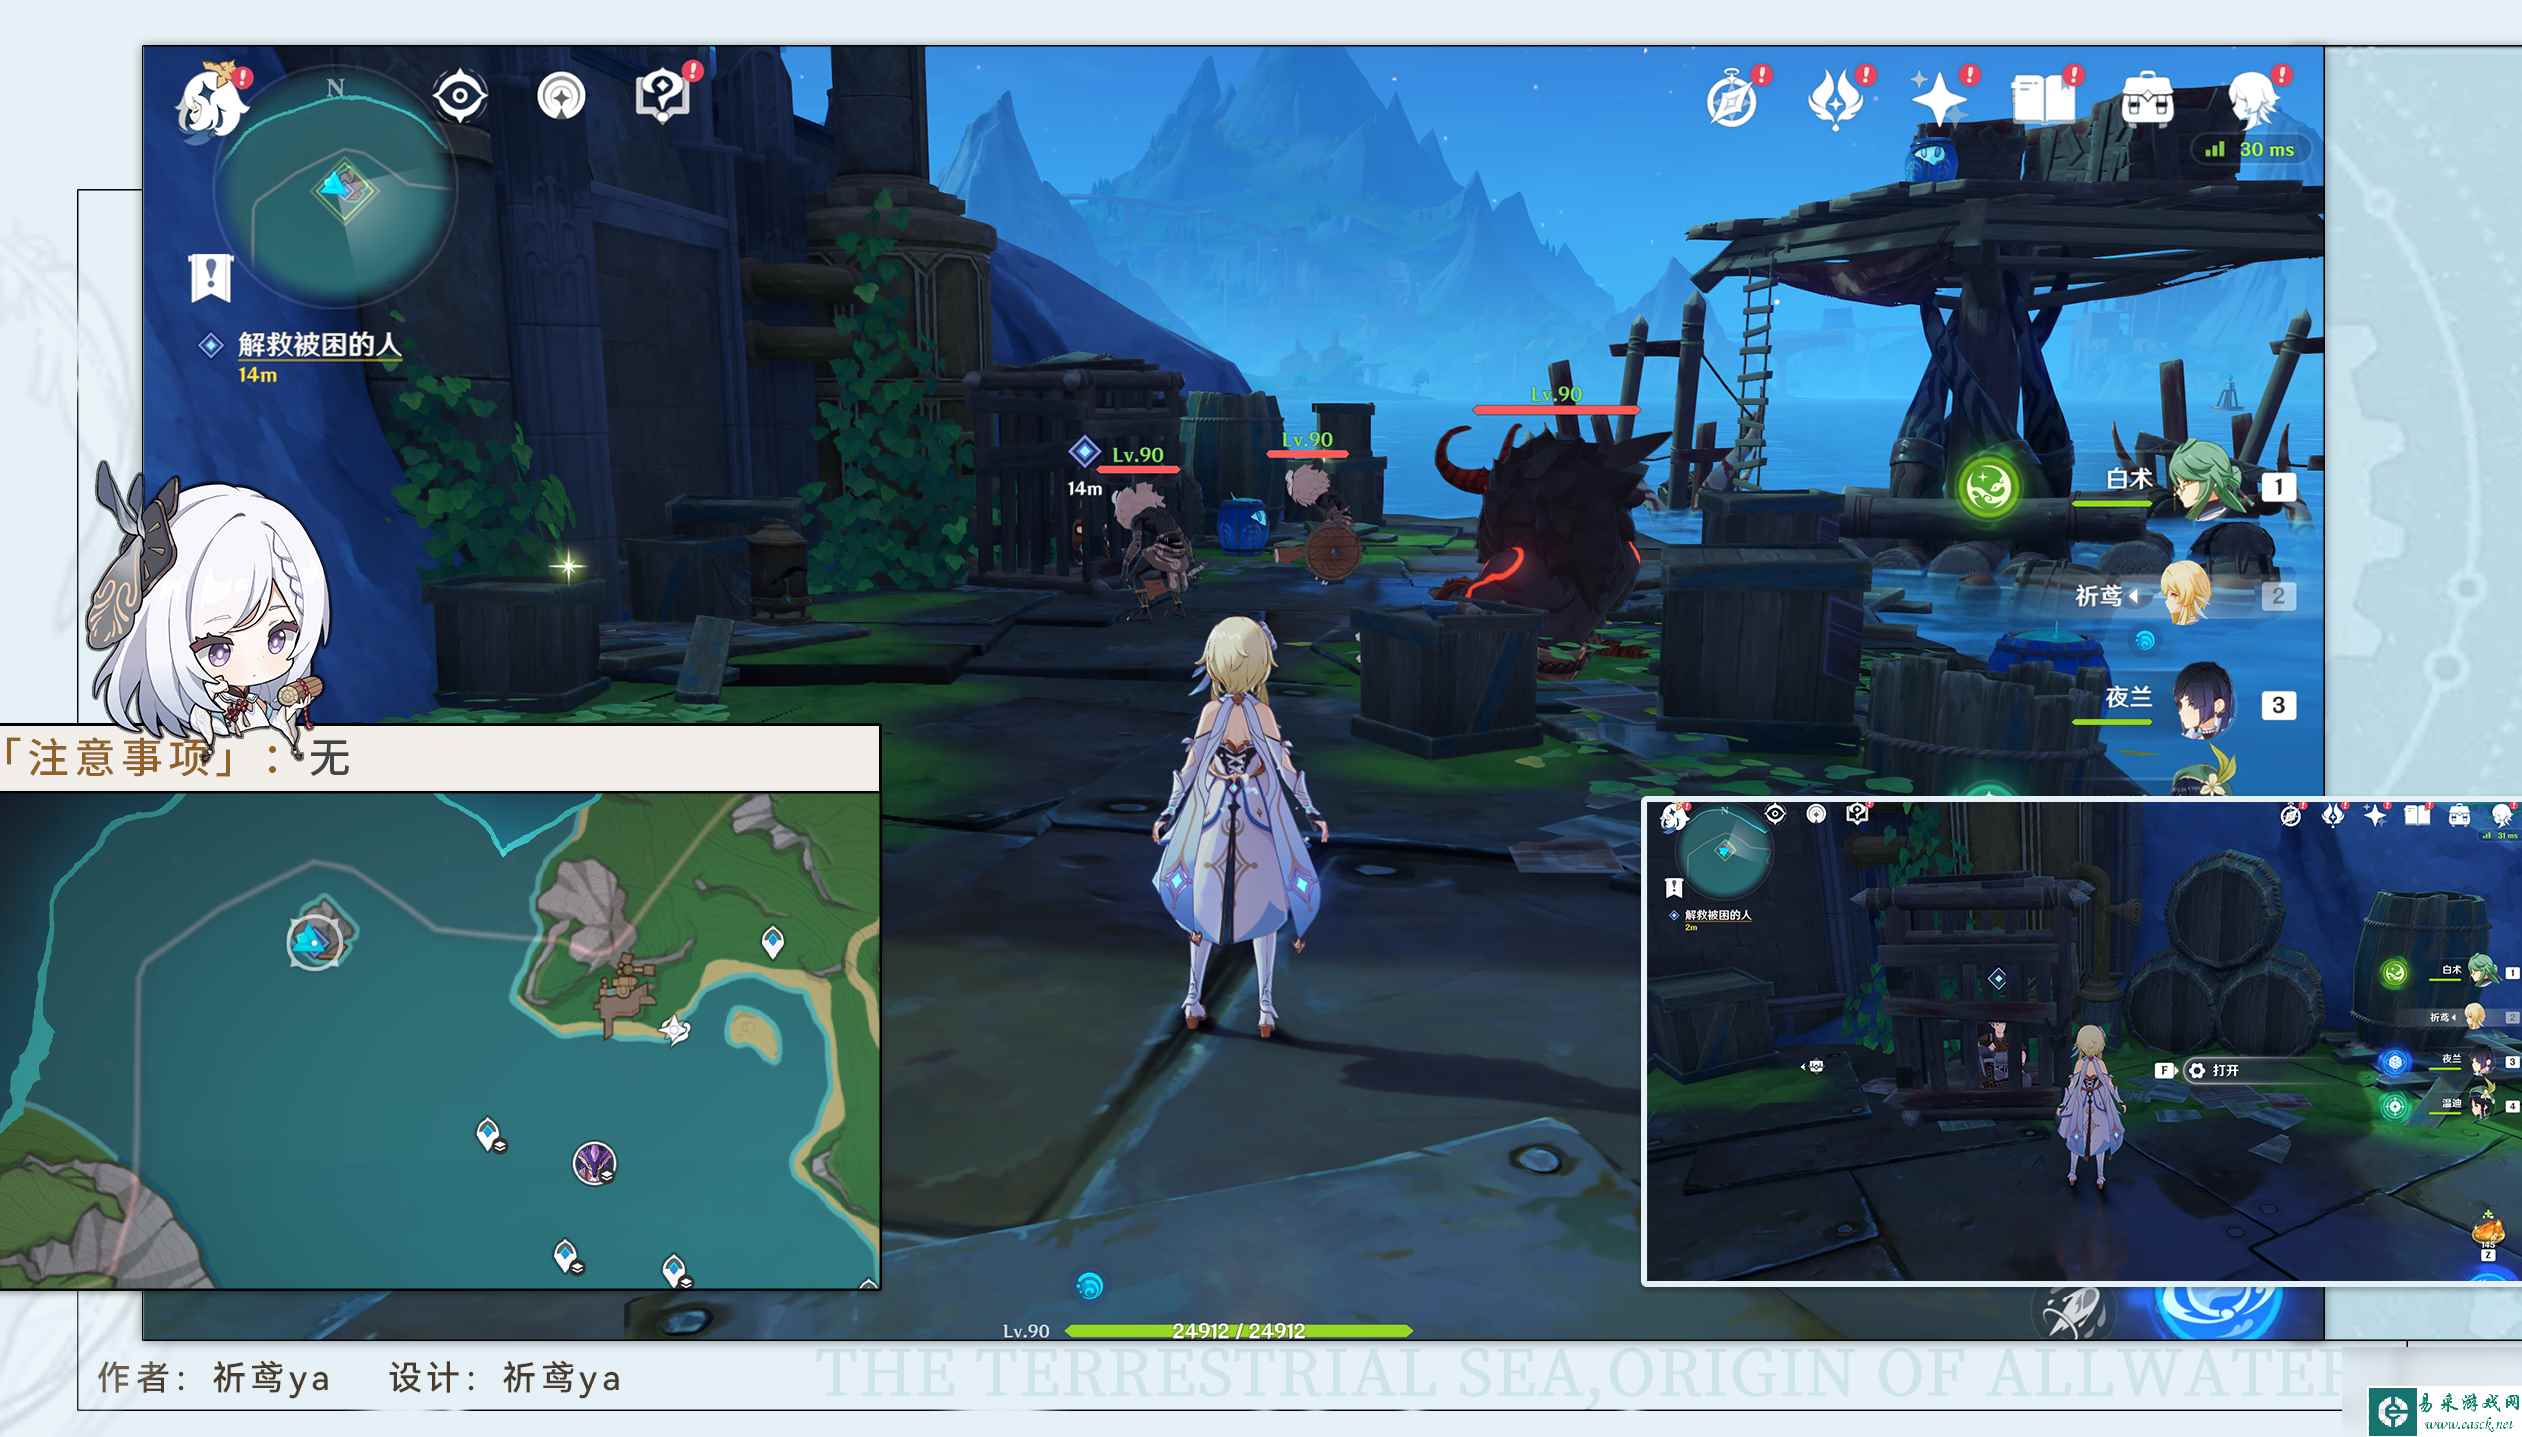
Task: Select the four-point star waypoint on map
Action: click(675, 1029)
